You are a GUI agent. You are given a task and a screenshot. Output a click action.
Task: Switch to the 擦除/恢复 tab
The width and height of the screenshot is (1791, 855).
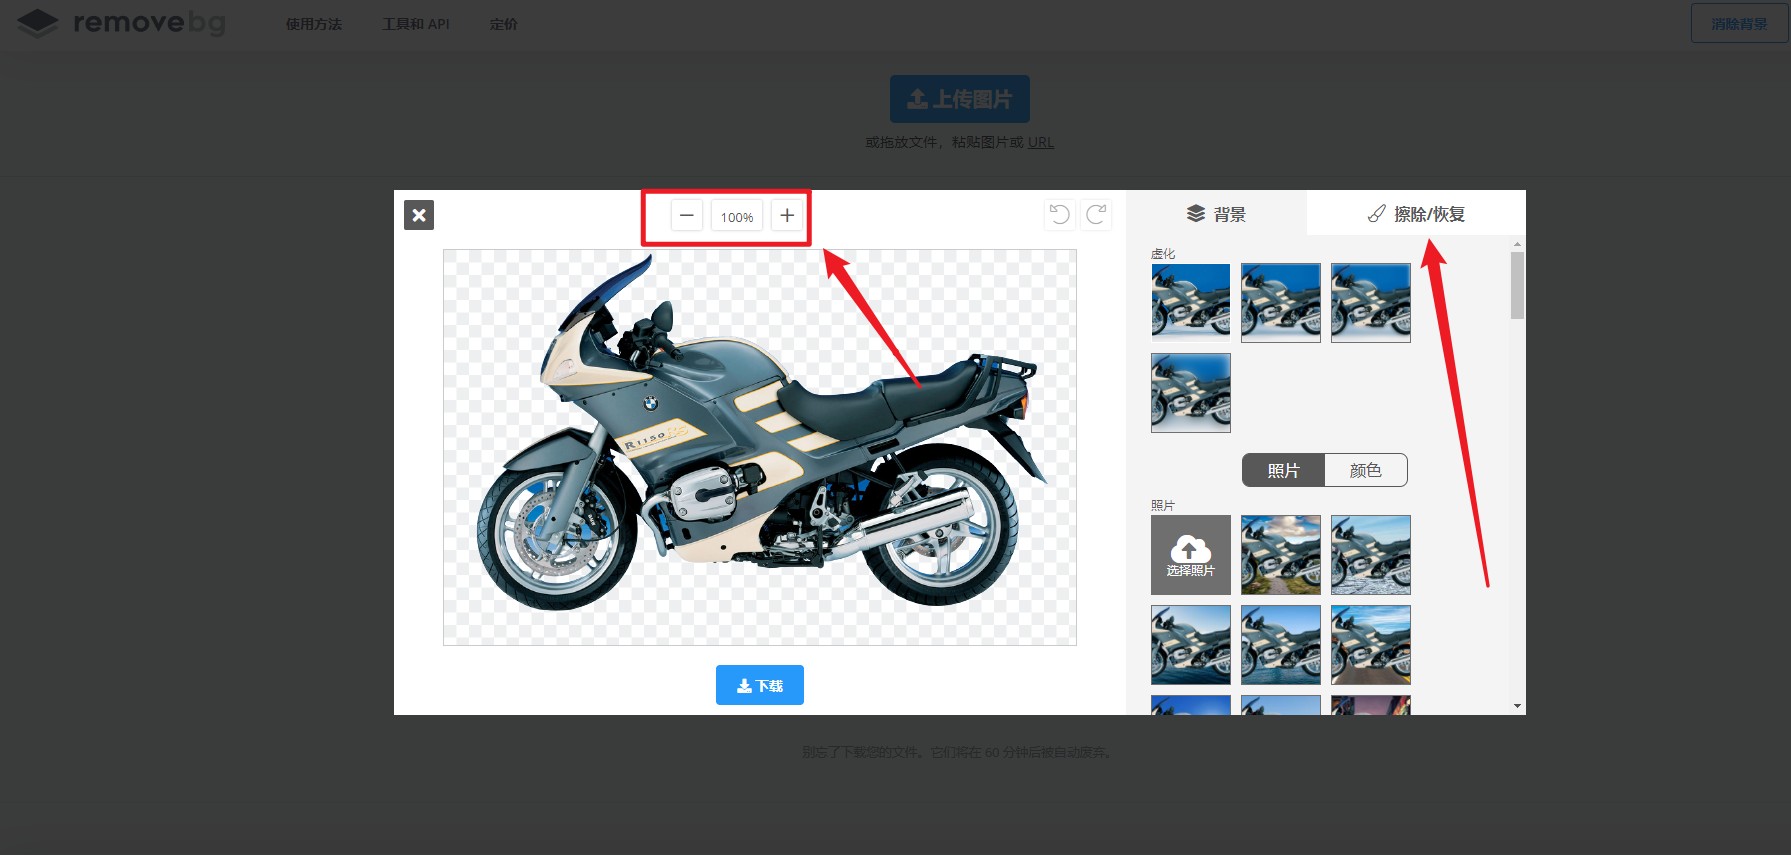coord(1416,214)
